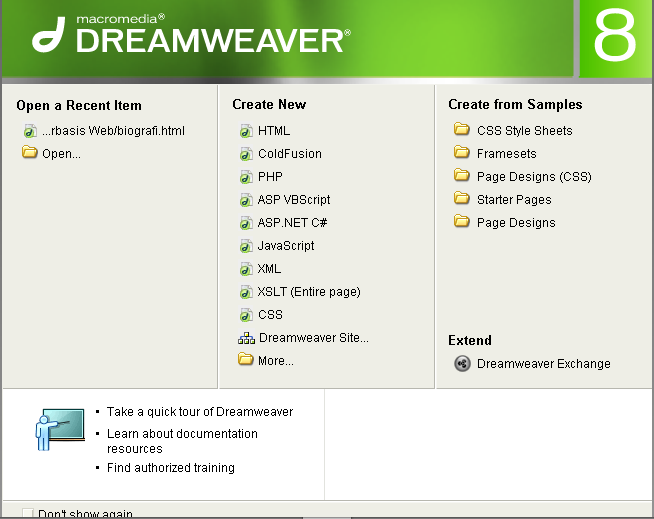Toggle the Don't show again checkbox
This screenshot has width=654, height=519.
(28, 513)
